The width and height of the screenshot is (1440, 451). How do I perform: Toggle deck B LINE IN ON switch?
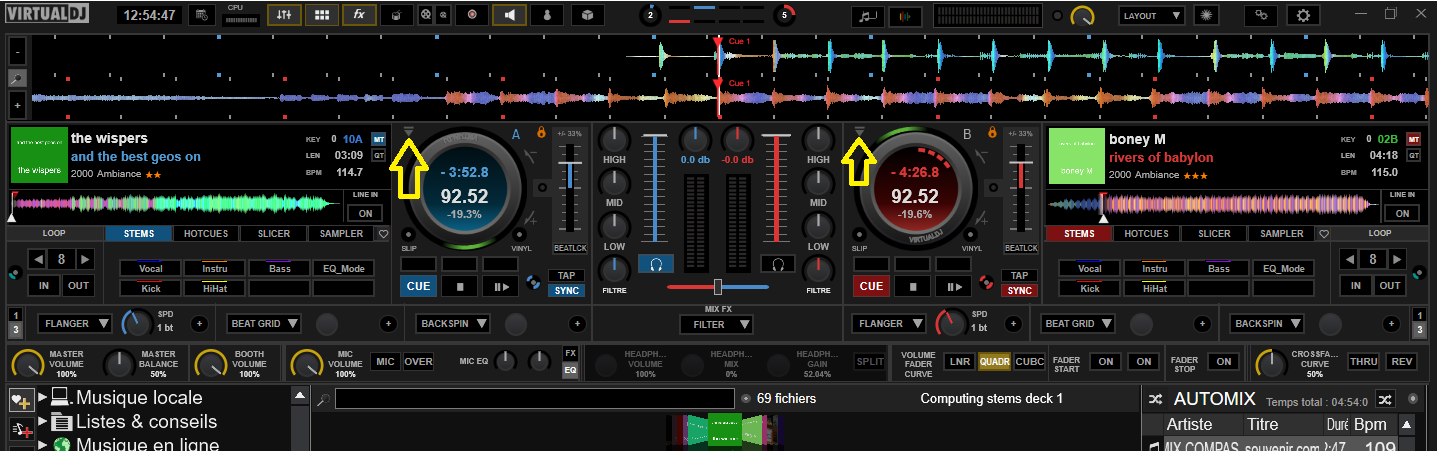[x=1402, y=213]
